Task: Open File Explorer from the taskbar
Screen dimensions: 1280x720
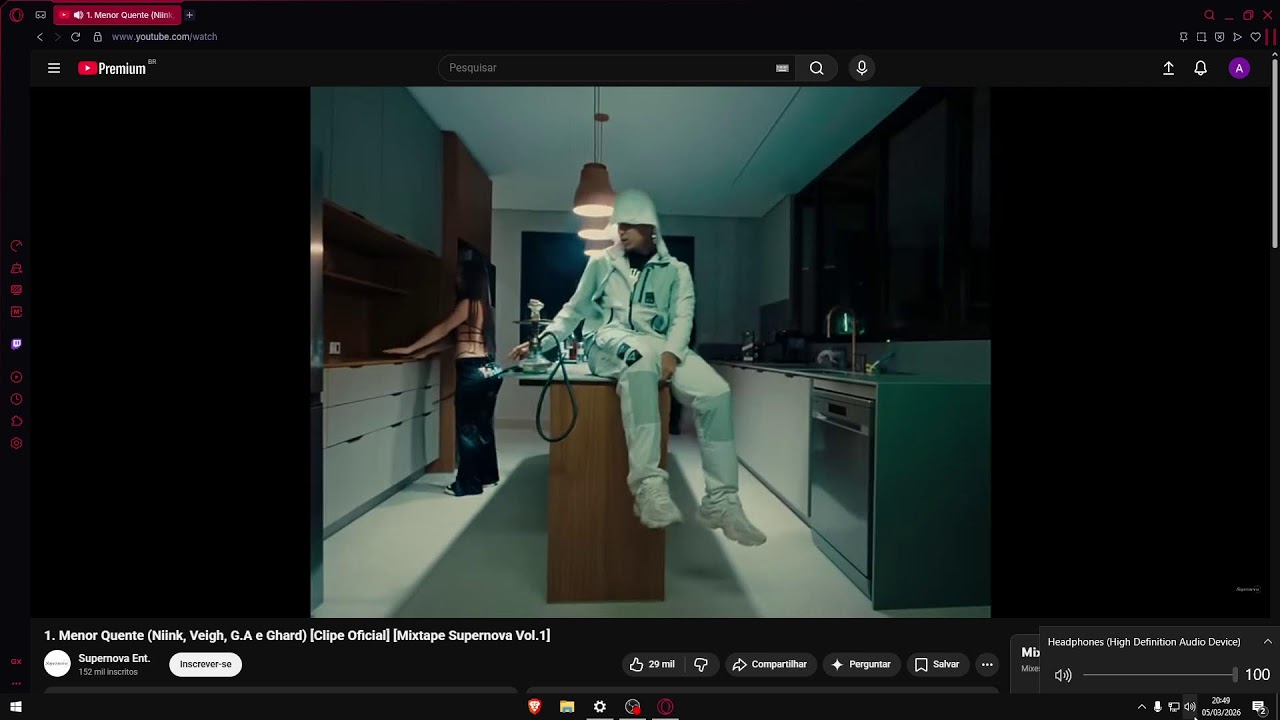Action: pyautogui.click(x=567, y=707)
